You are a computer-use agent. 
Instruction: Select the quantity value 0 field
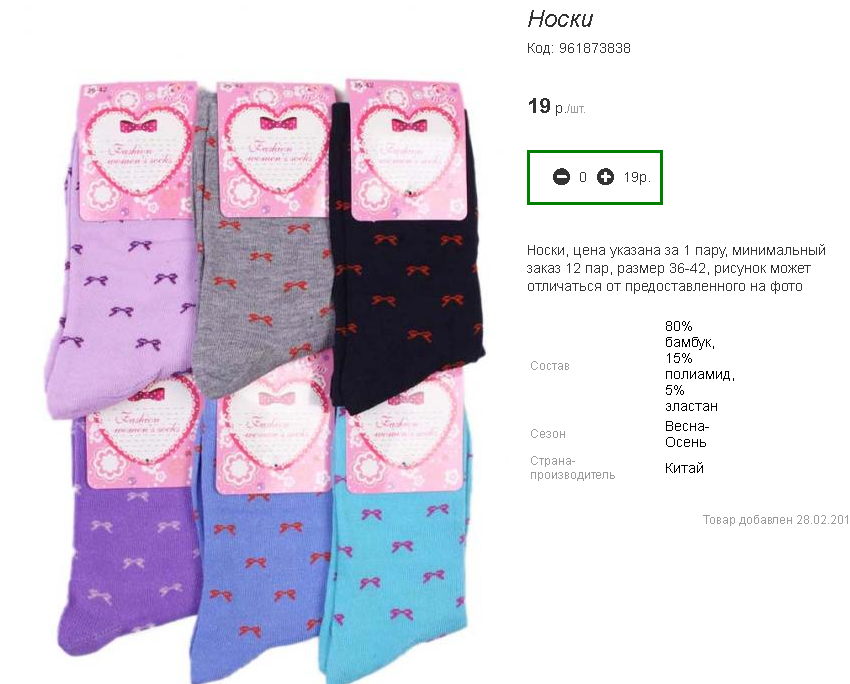point(583,177)
